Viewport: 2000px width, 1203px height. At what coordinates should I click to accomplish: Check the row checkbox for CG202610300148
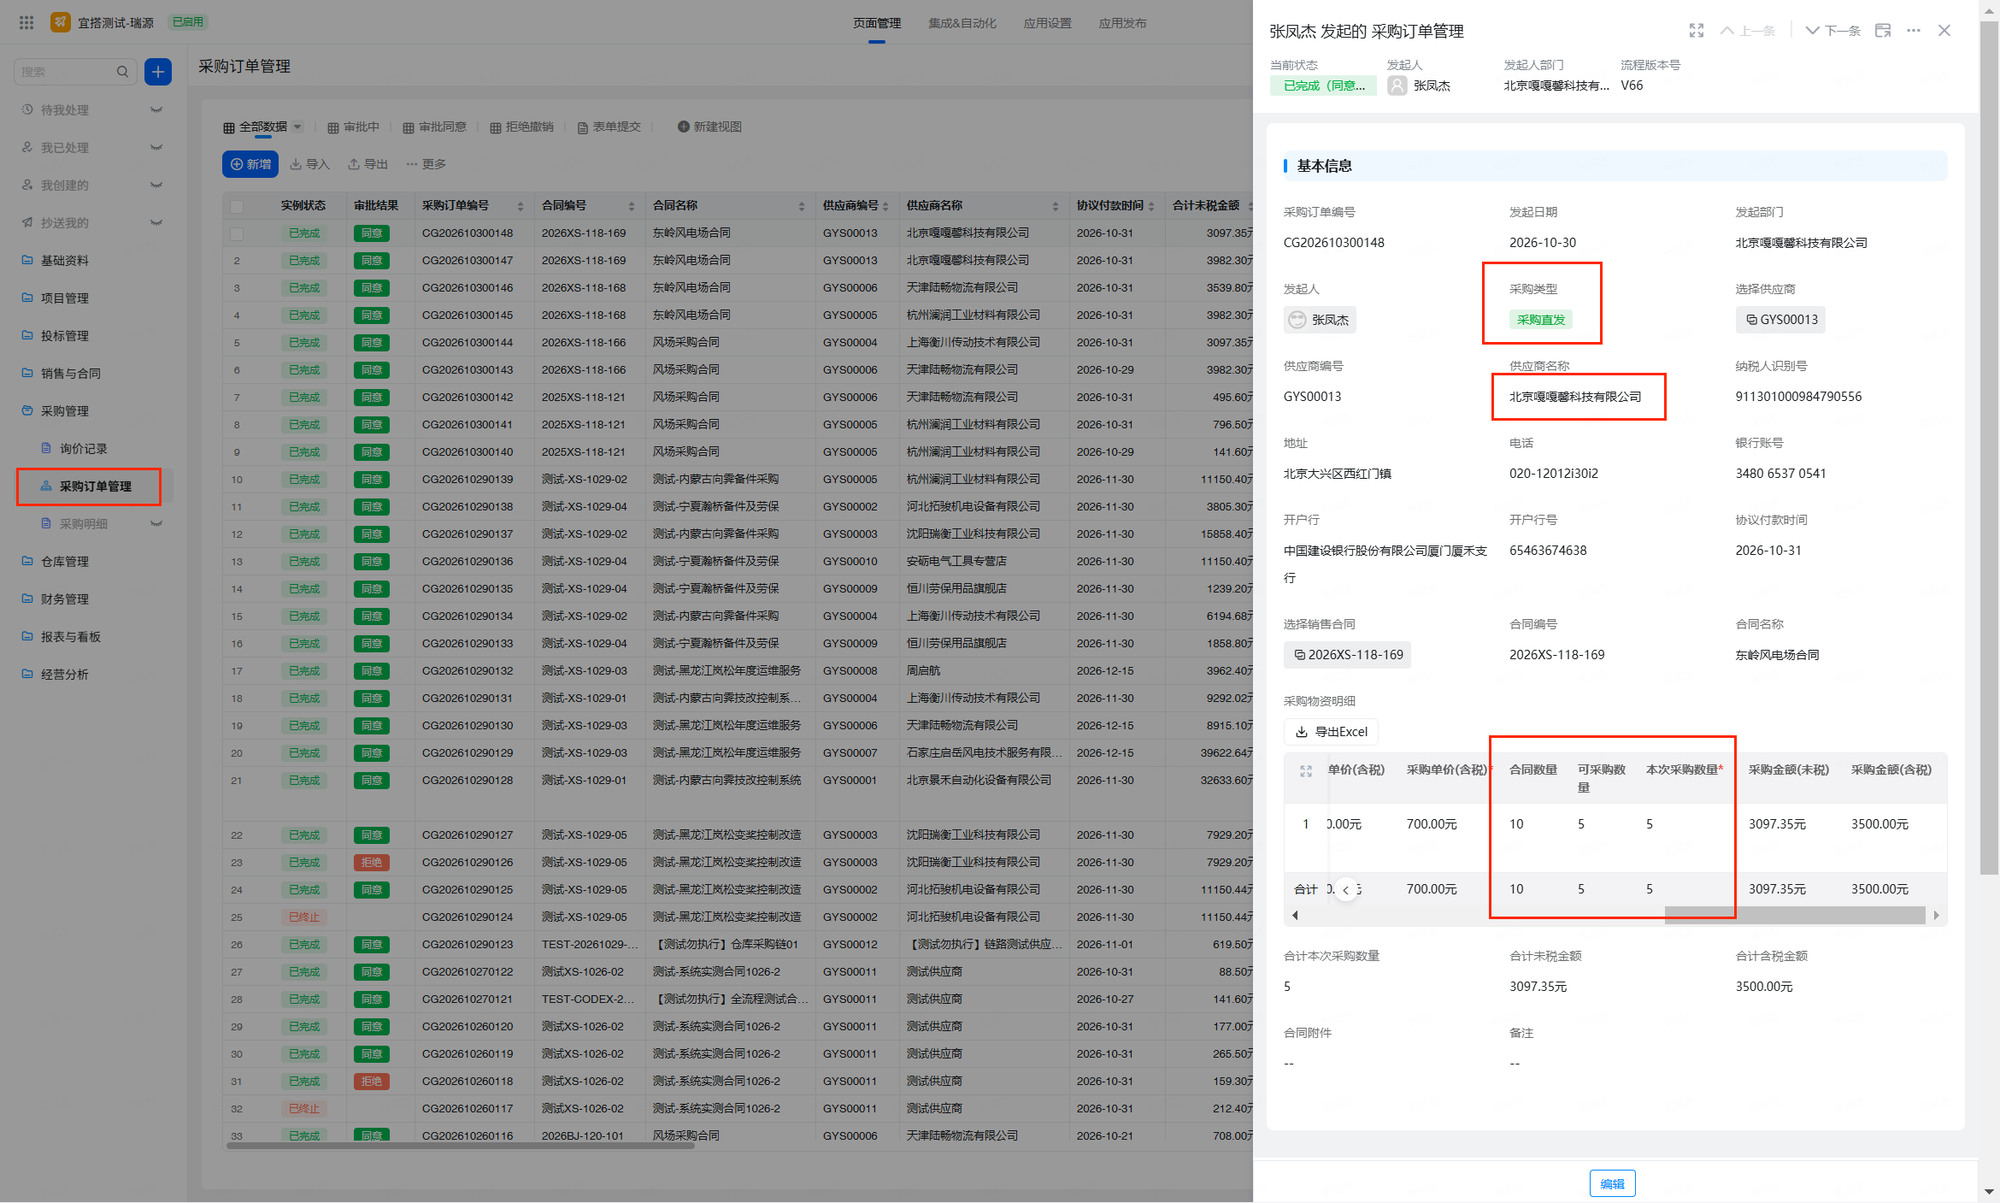[237, 233]
